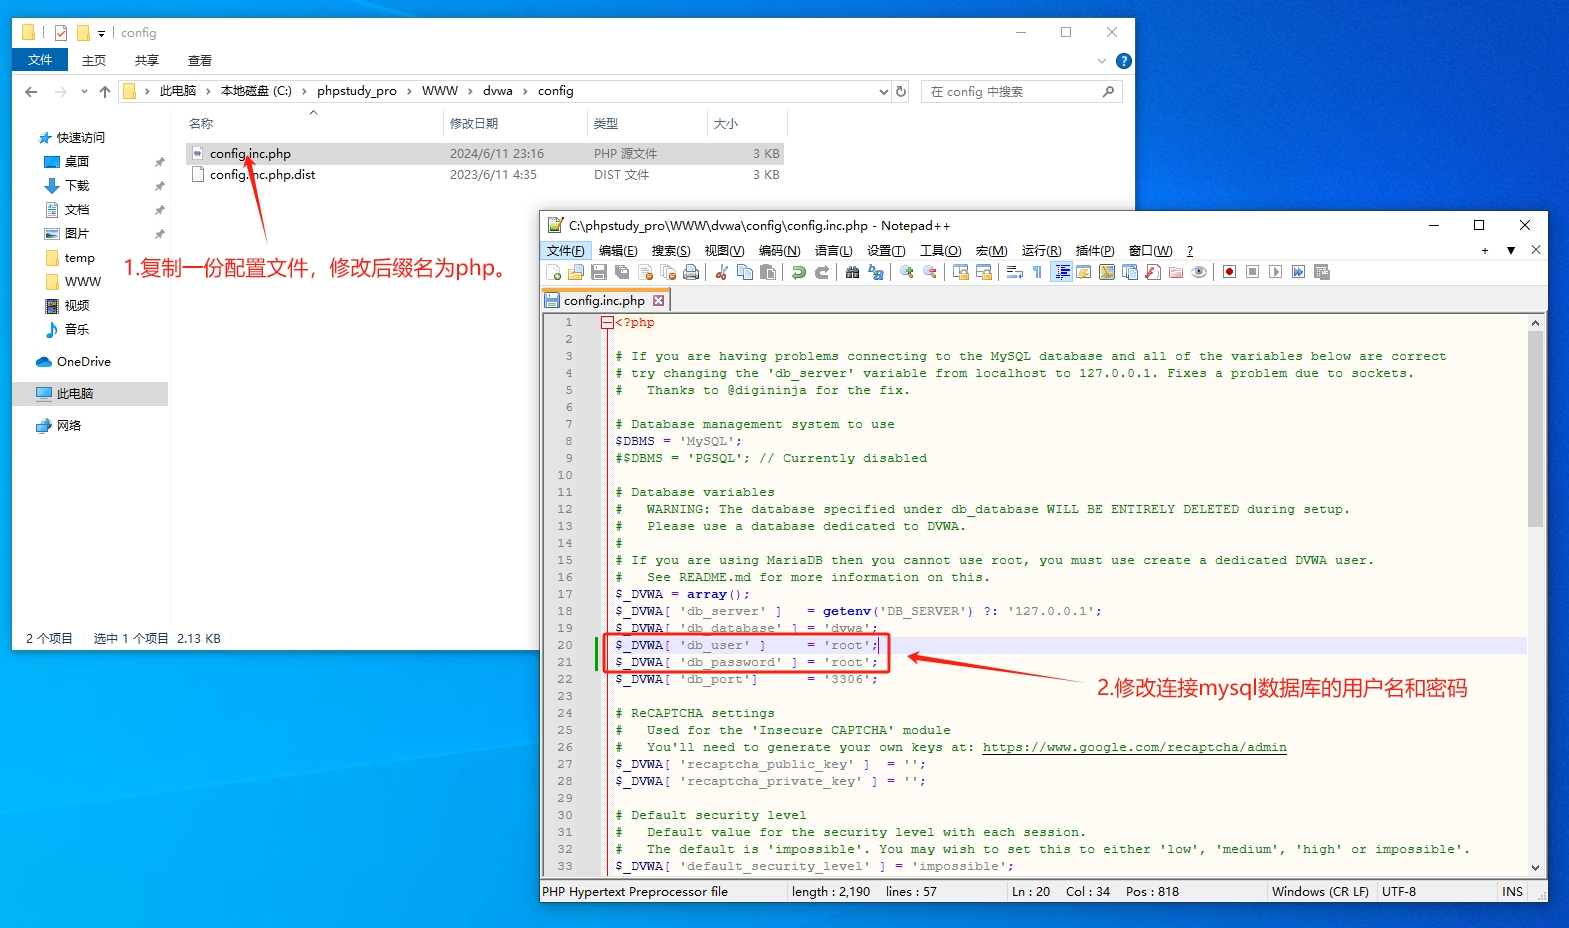The width and height of the screenshot is (1569, 928).
Task: Click the Close document toolbar icon
Action: [646, 272]
